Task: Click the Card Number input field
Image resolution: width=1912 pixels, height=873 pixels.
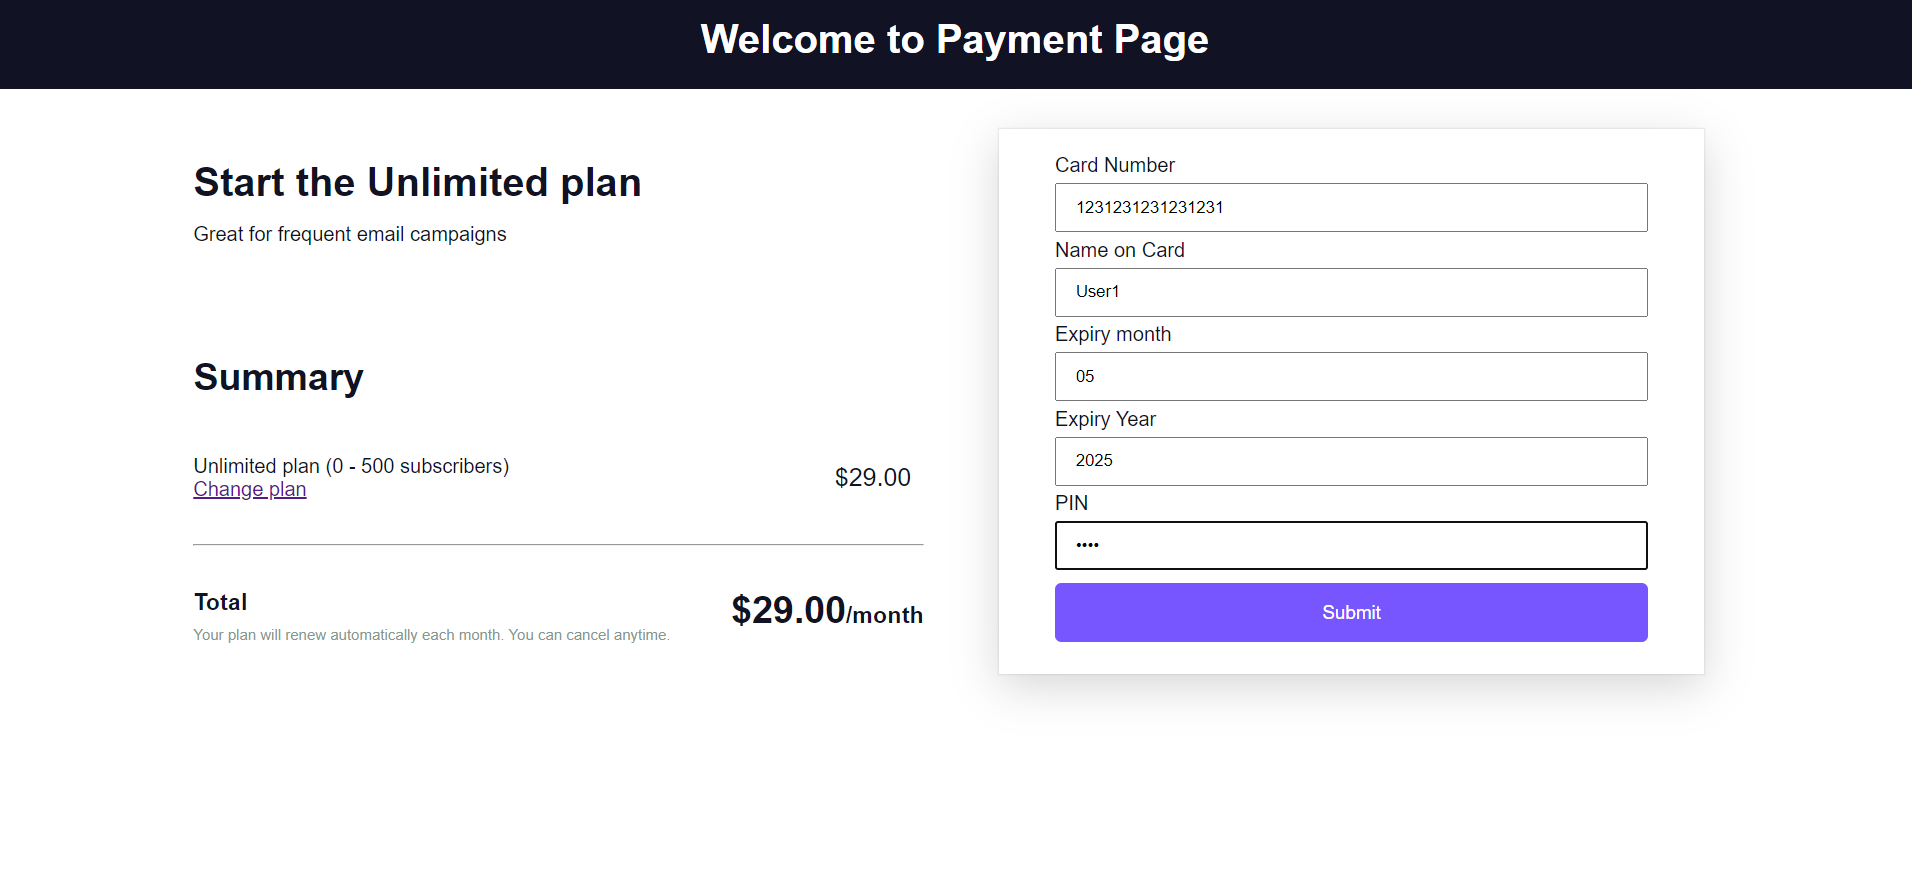Action: pos(1351,207)
